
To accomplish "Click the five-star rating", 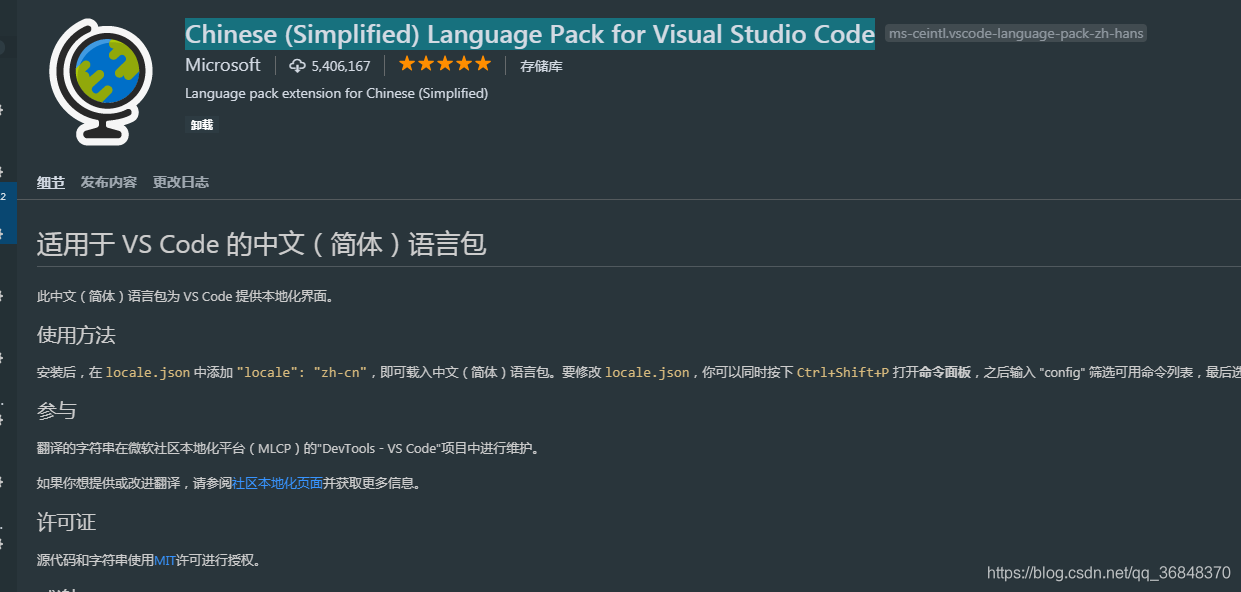I will 445,64.
